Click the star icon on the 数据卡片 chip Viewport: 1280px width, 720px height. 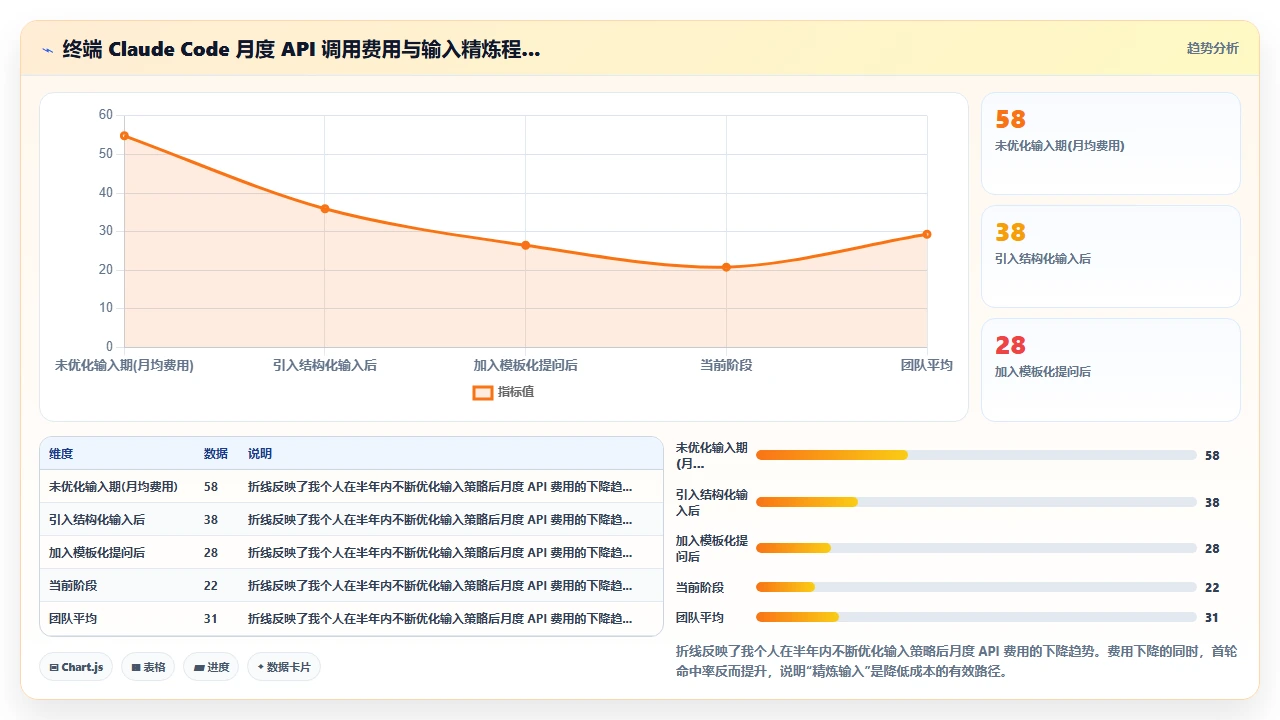pyautogui.click(x=261, y=667)
